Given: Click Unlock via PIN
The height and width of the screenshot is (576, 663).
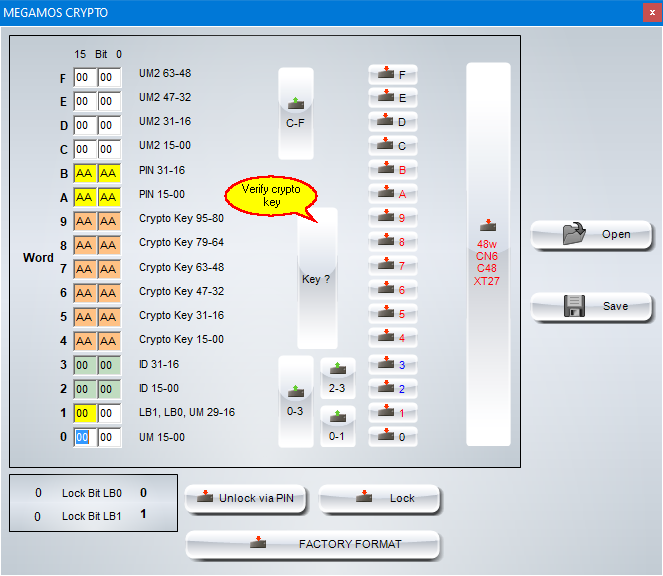Looking at the screenshot, I should point(246,499).
